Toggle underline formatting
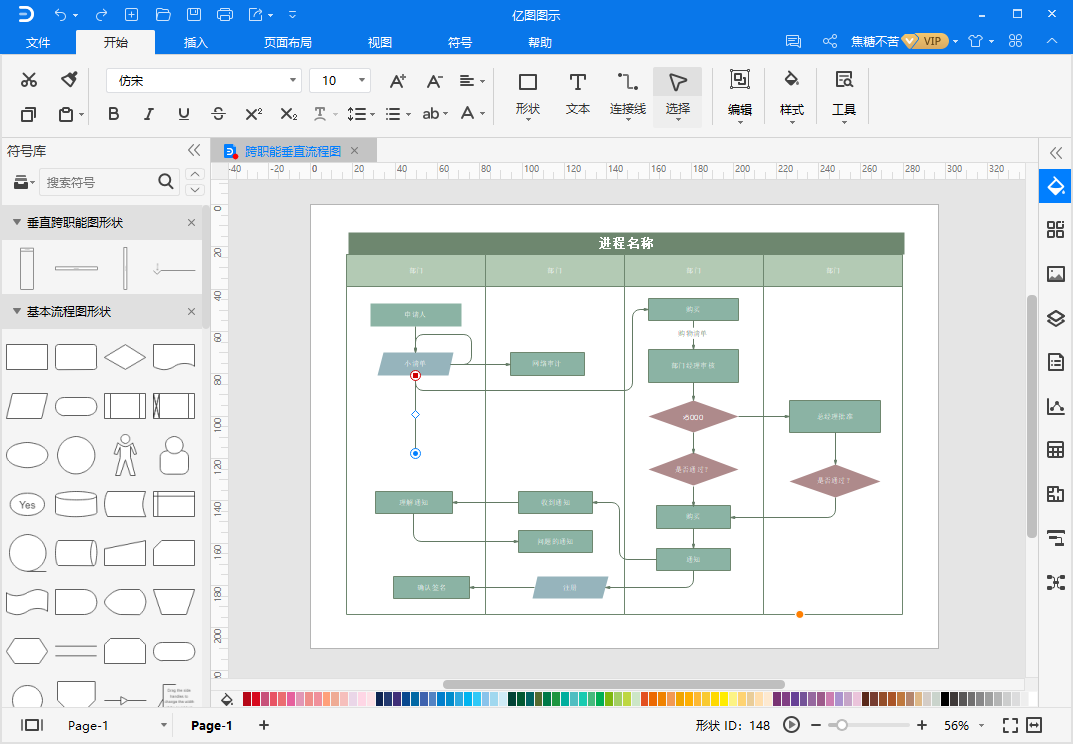This screenshot has width=1073, height=744. [183, 114]
